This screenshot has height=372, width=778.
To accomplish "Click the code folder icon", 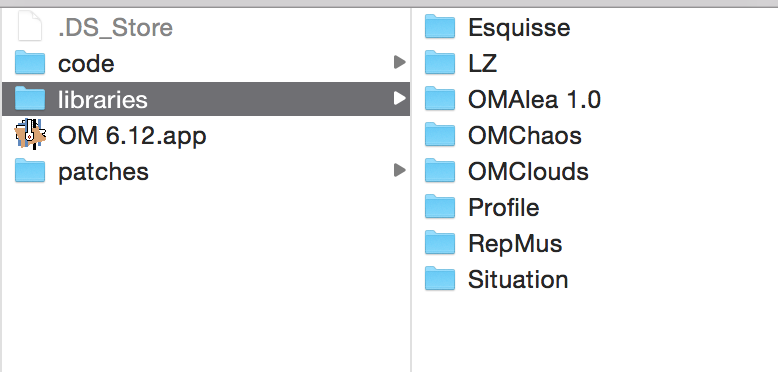I will click(x=30, y=63).
